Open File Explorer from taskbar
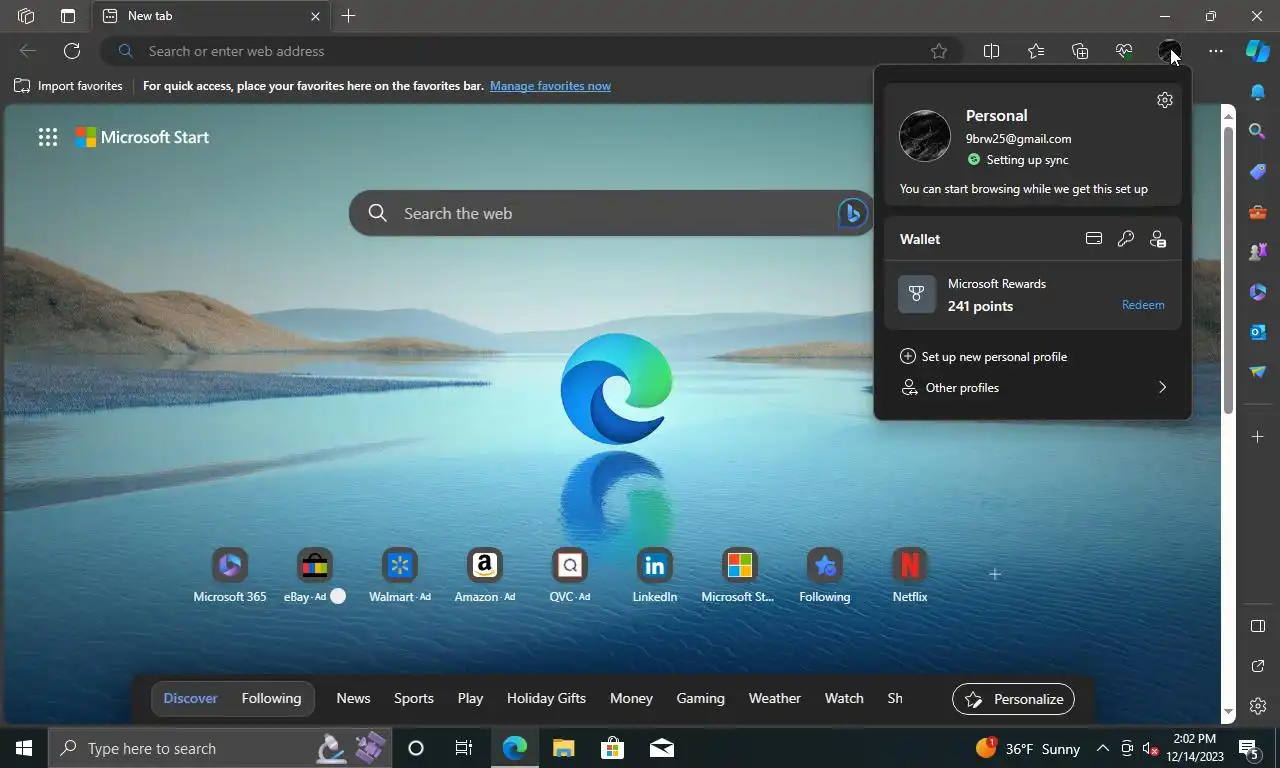This screenshot has height=768, width=1280. tap(564, 748)
